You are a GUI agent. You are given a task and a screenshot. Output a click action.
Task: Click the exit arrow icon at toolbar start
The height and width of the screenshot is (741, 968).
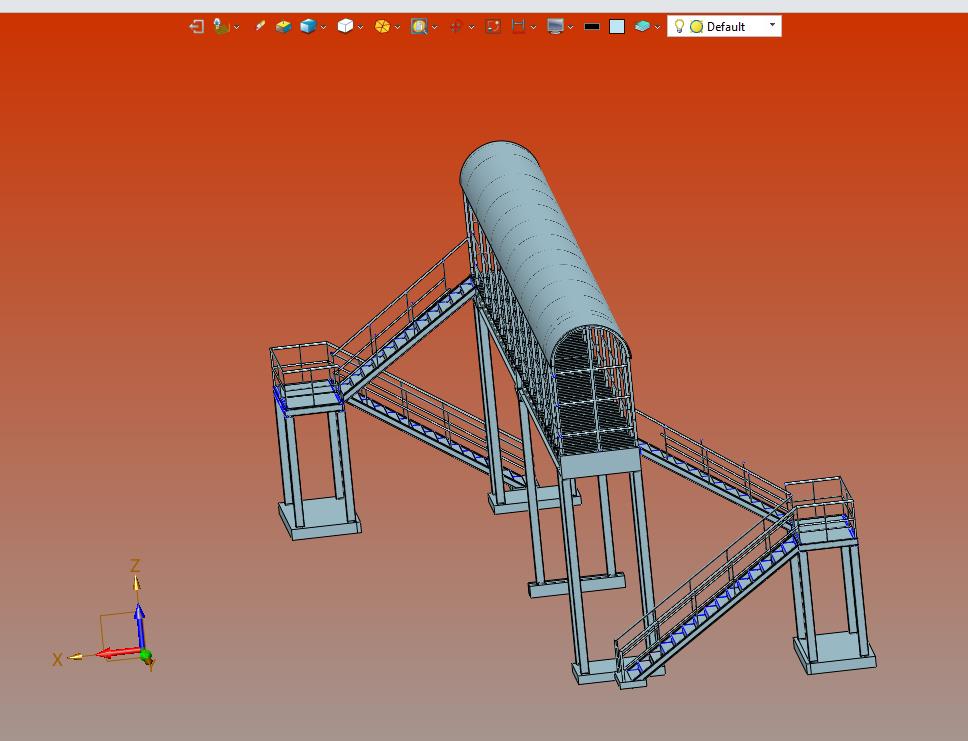coord(196,27)
